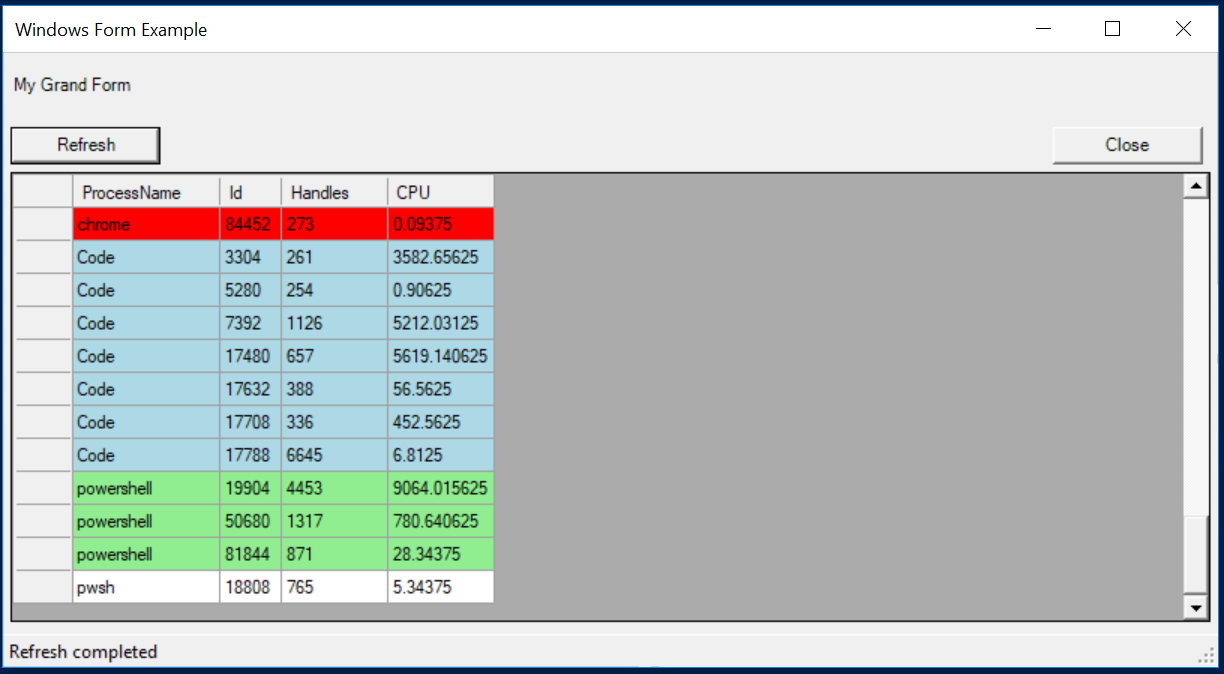Click CPU cell 5619.140625
The image size is (1224, 674).
pyautogui.click(x=440, y=357)
